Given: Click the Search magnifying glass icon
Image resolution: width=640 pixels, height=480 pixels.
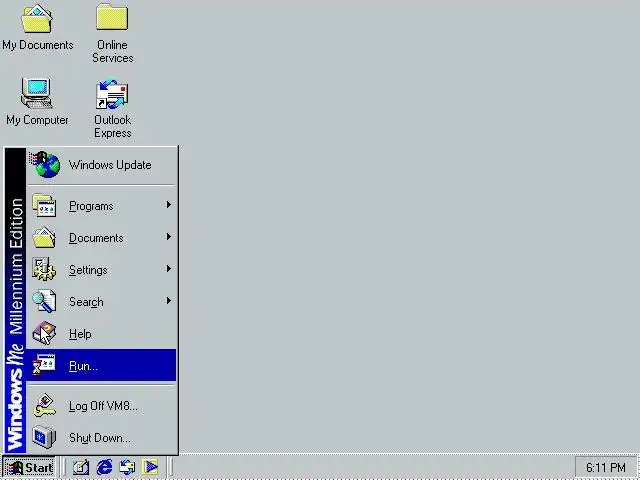Looking at the screenshot, I should pos(44,301).
